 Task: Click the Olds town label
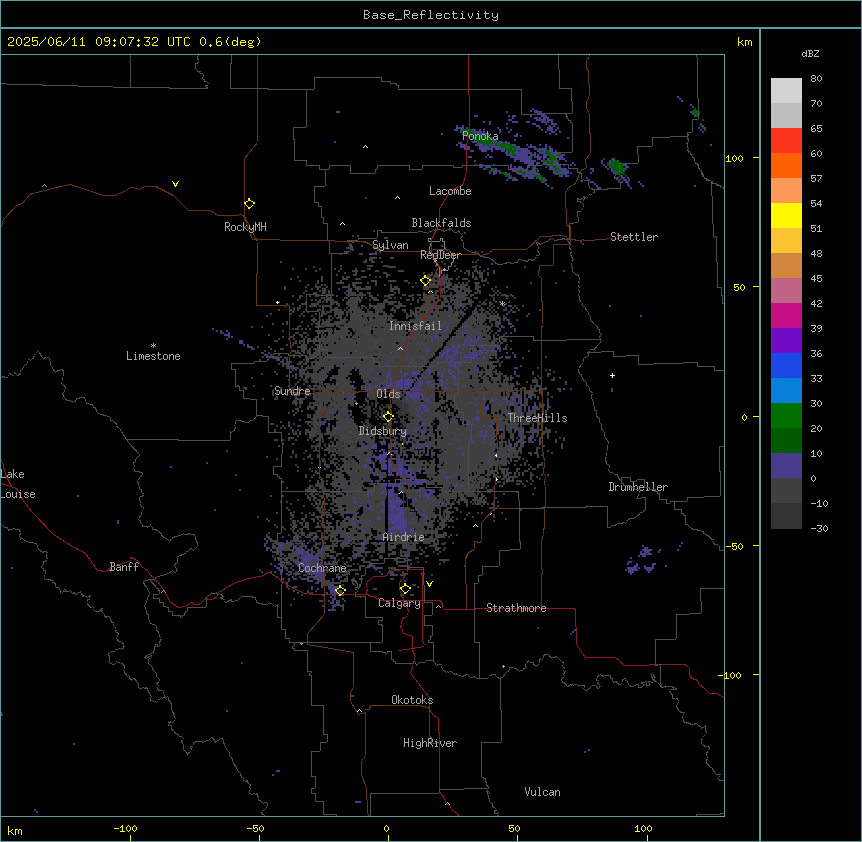(x=388, y=394)
